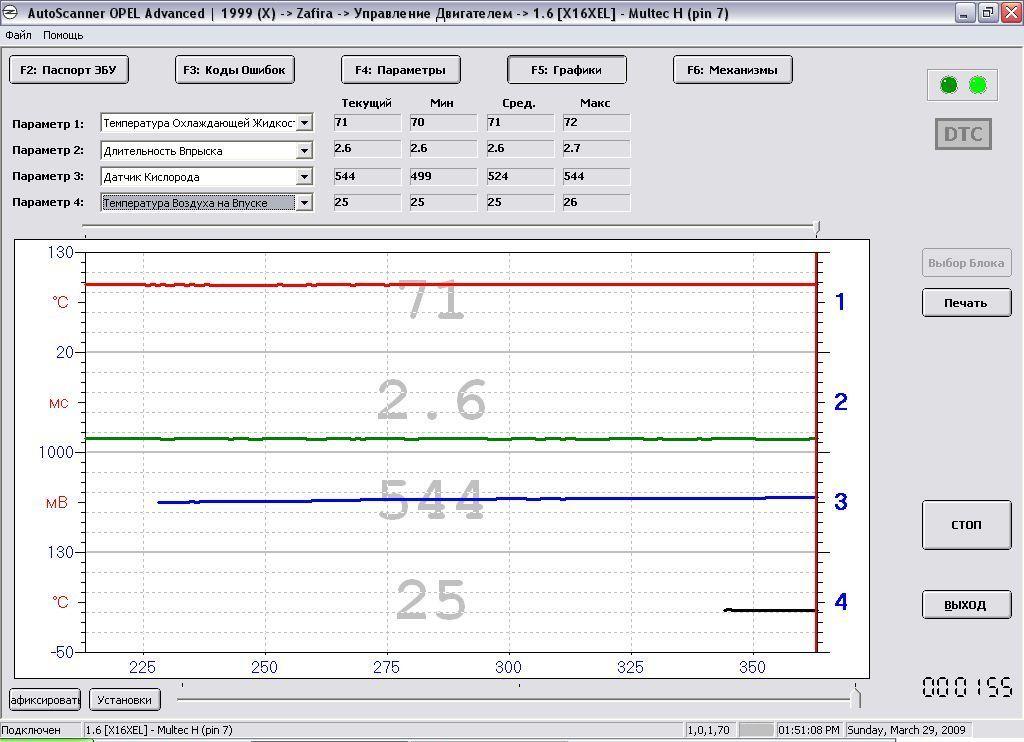Click the DTC indicator icon
This screenshot has height=742, width=1024.
(x=963, y=134)
